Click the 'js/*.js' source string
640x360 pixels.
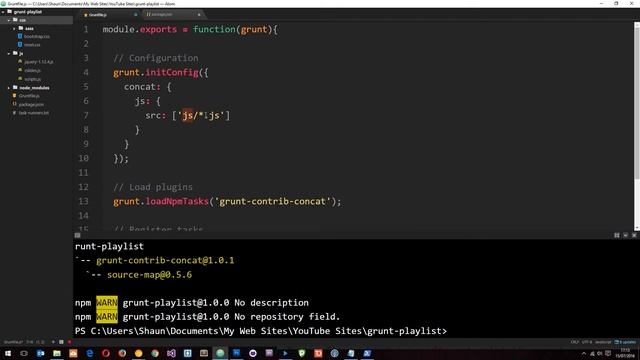[201, 116]
